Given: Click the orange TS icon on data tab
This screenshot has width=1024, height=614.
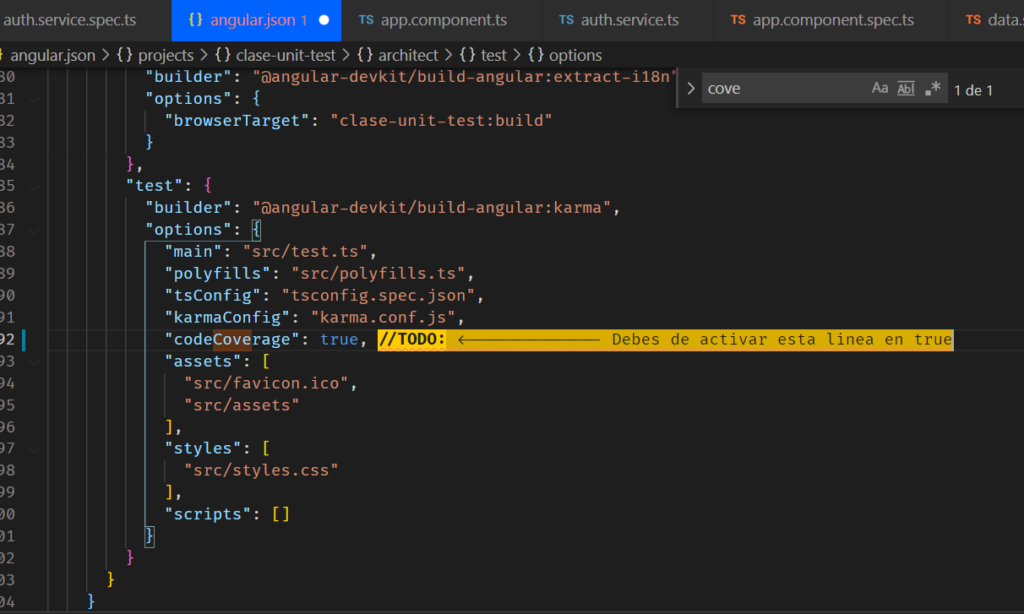Looking at the screenshot, I should (x=973, y=20).
